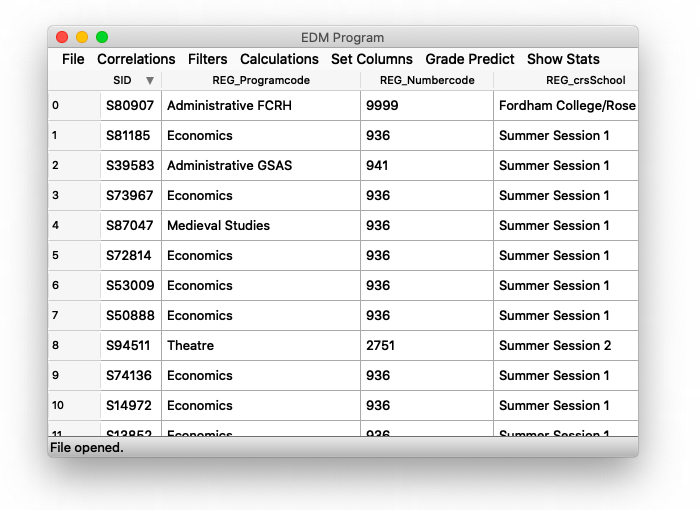
Task: Select the Administrative GSAS program cell
Action: (230, 165)
